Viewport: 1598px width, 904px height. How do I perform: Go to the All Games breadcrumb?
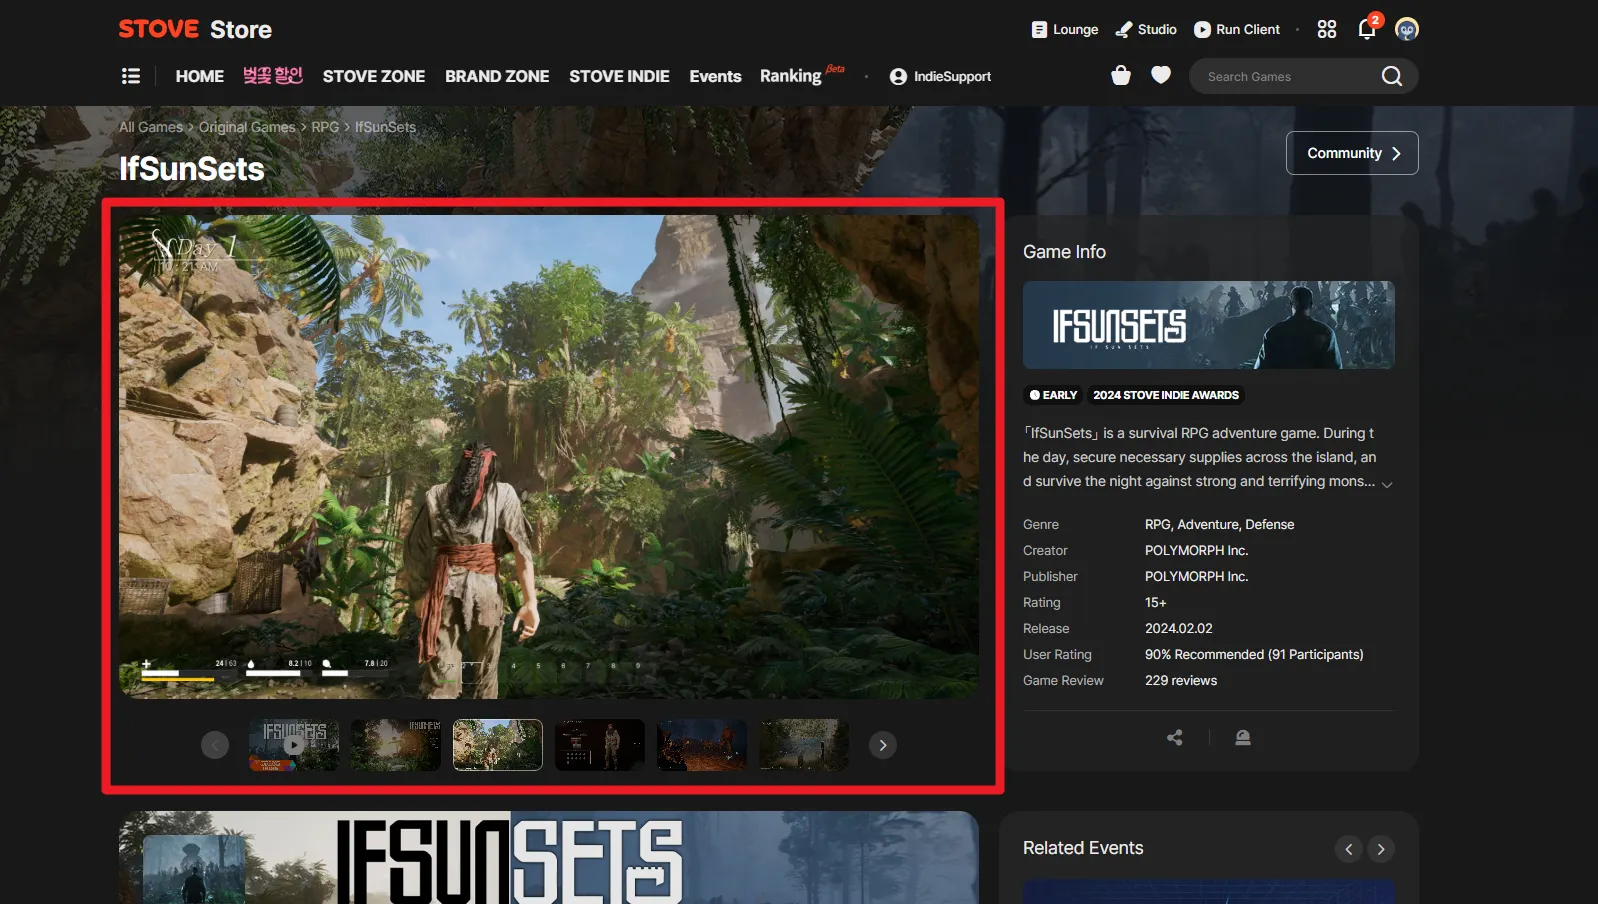(x=151, y=127)
